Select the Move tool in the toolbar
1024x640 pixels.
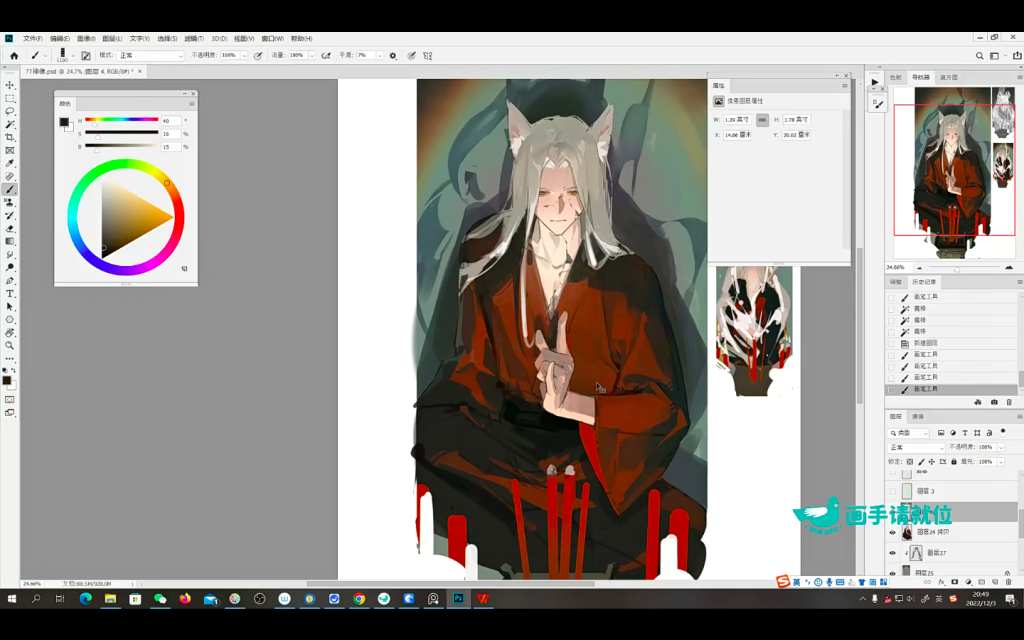(10, 86)
